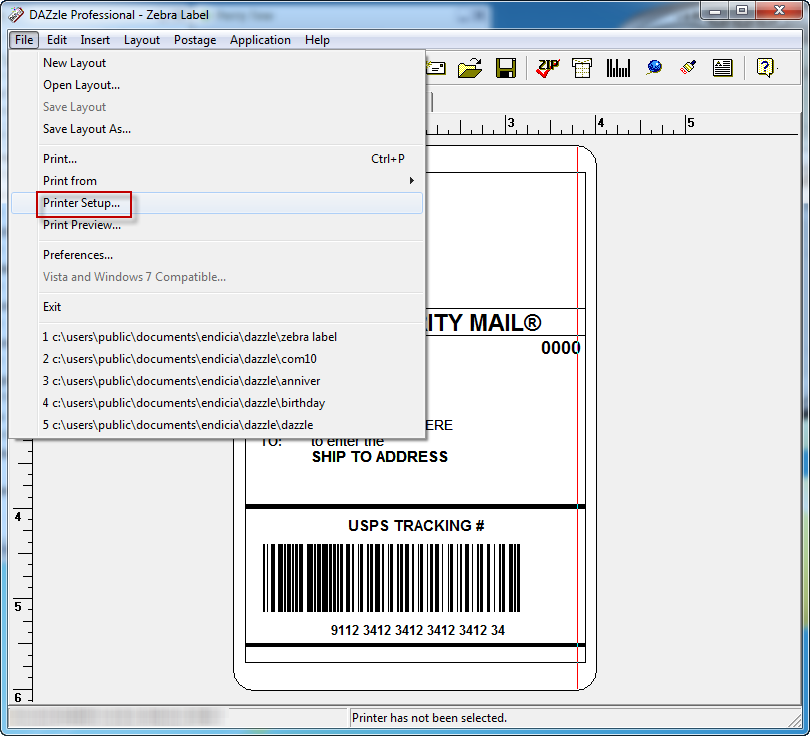Choose Open Layout... menu entry

tap(217, 85)
